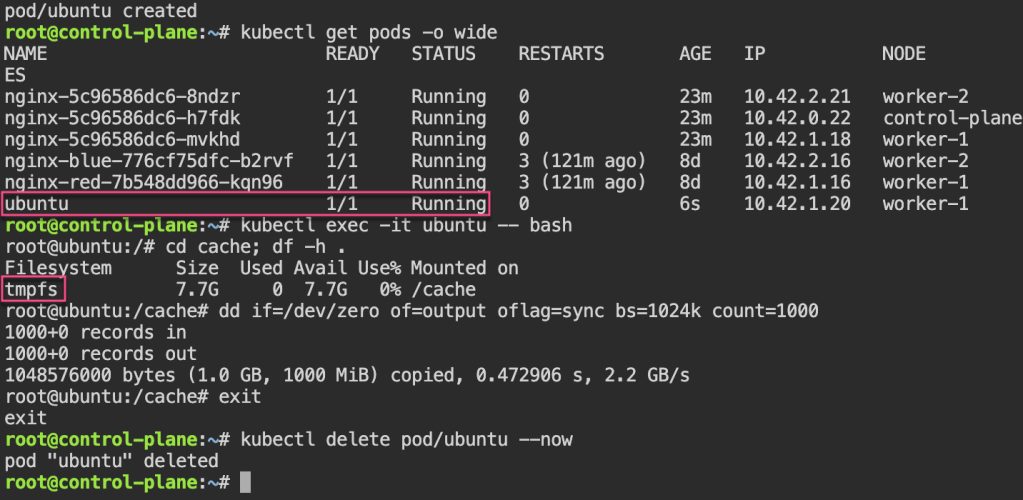Click the nginx-red-7b548dd966-kqn96 pod row
This screenshot has width=1023, height=500.
144,183
